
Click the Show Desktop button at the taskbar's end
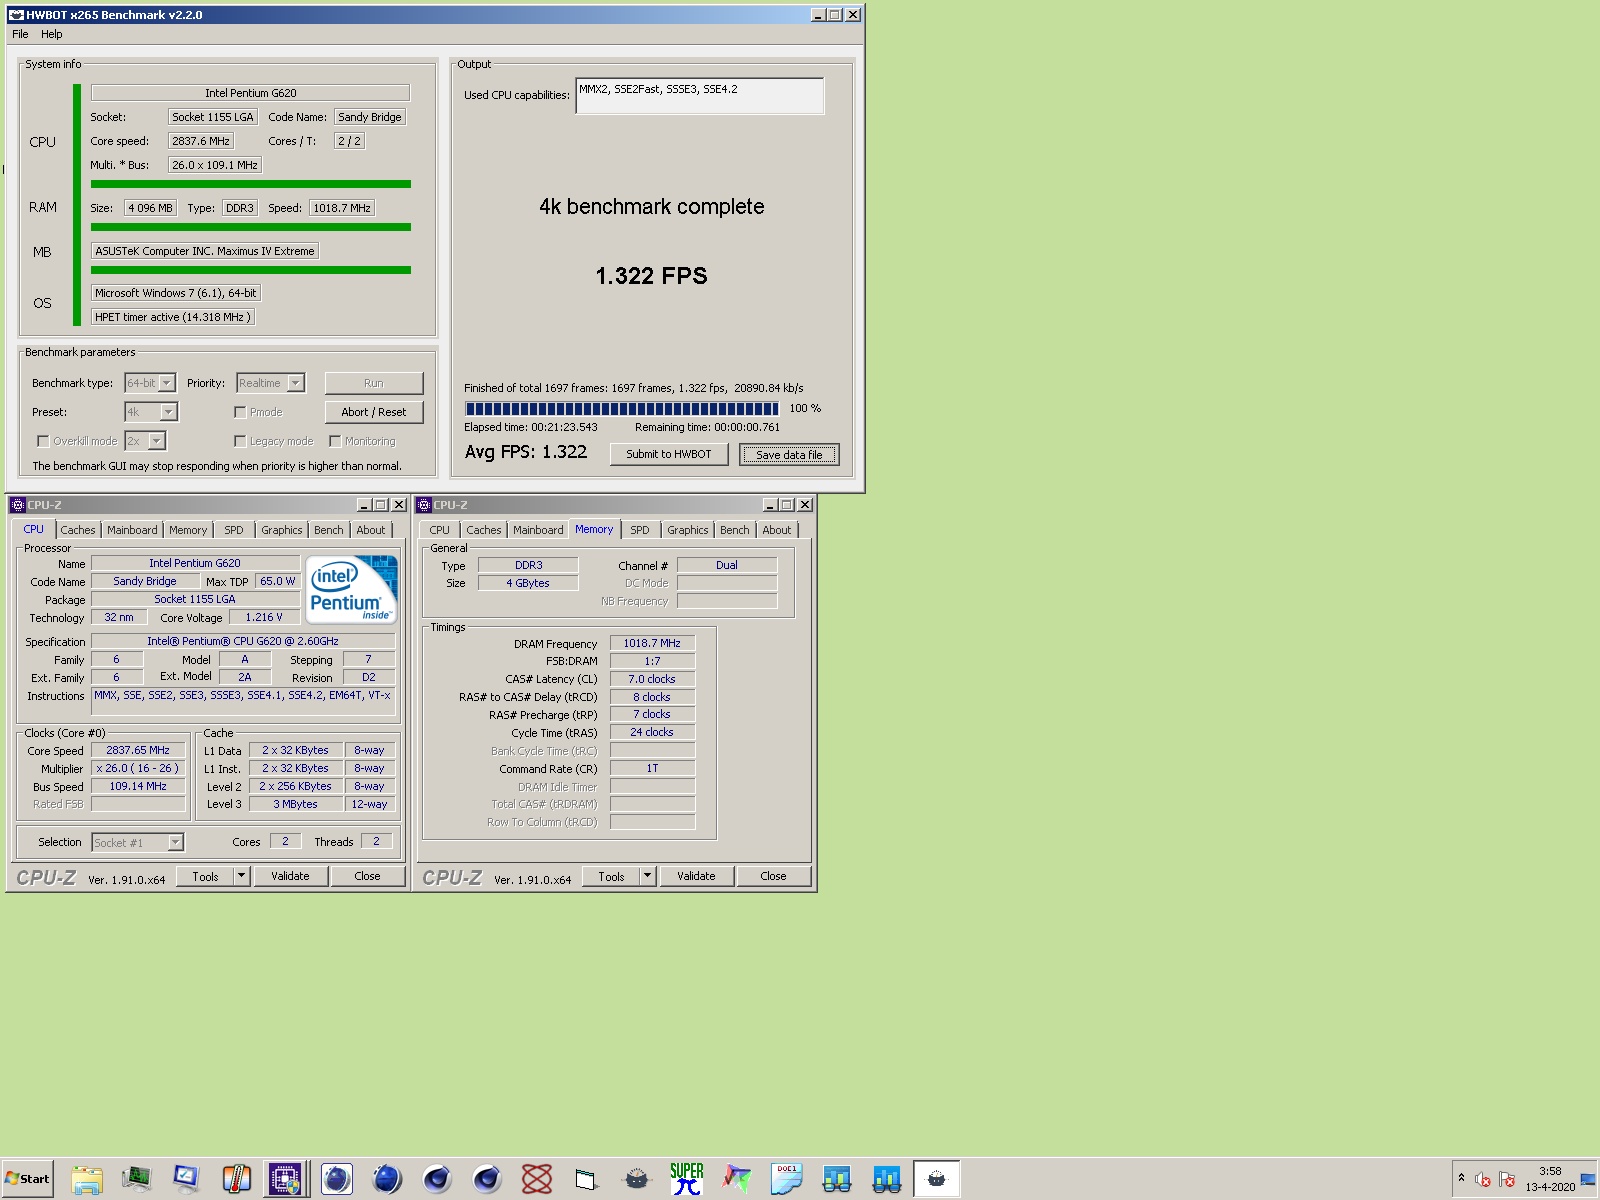(x=1587, y=1180)
